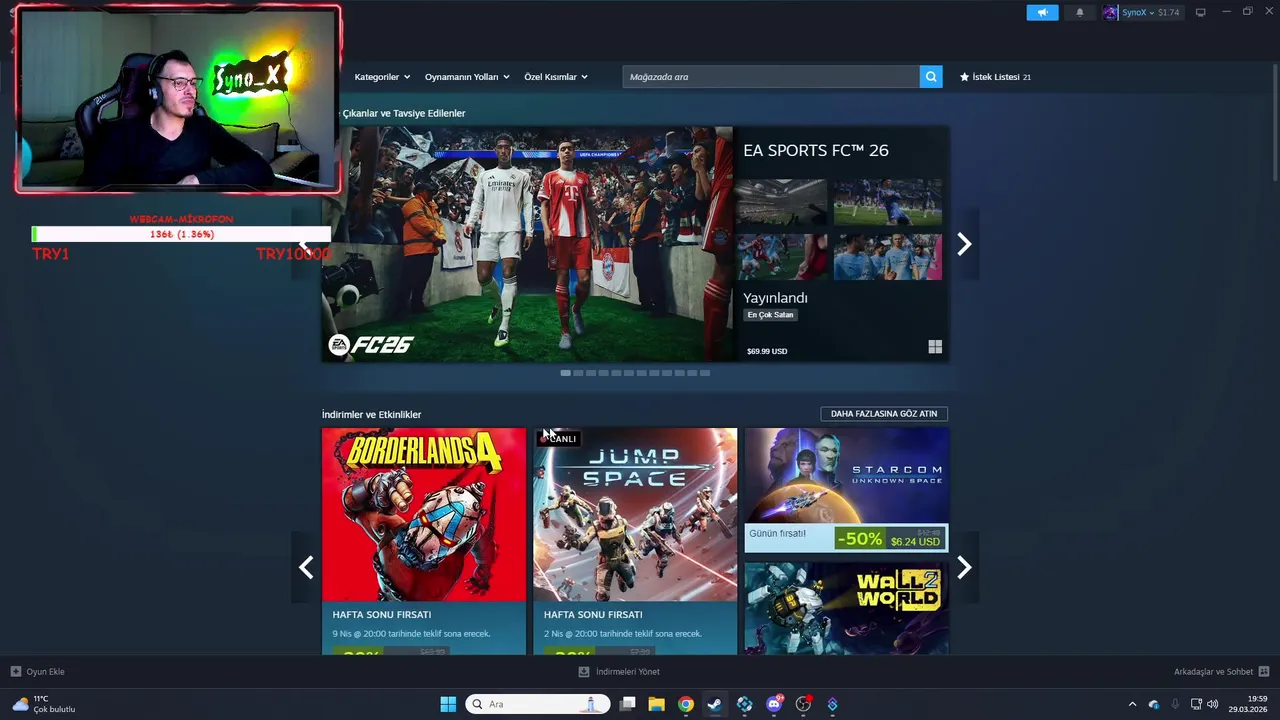Click the taskbar Ara search box
1280x720 pixels.
click(x=538, y=704)
